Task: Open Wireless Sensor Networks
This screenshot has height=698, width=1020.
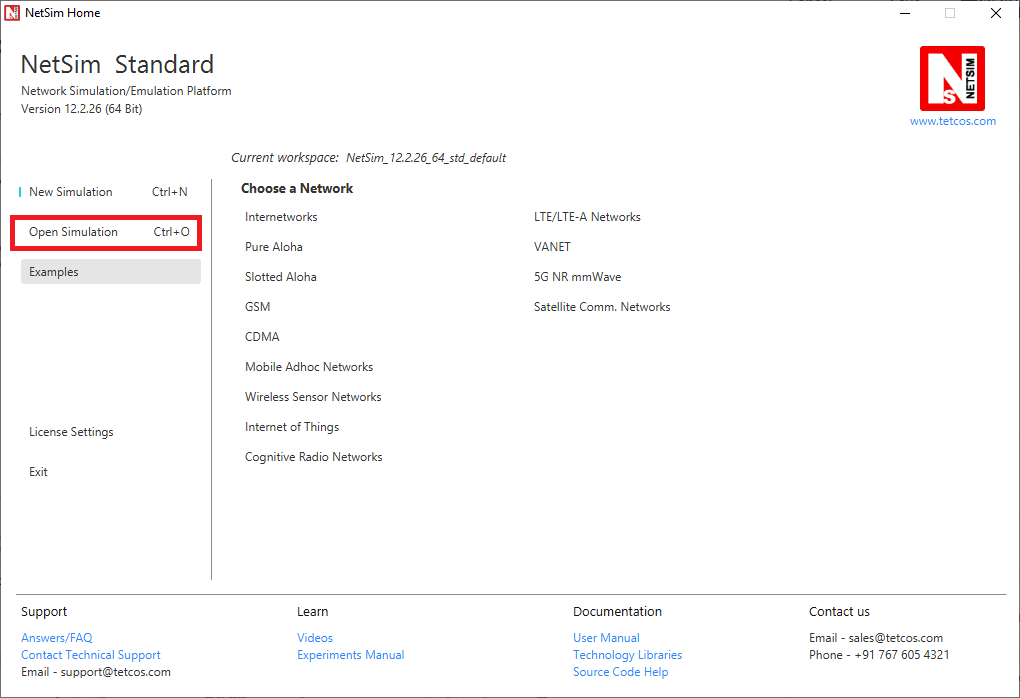Action: (313, 397)
